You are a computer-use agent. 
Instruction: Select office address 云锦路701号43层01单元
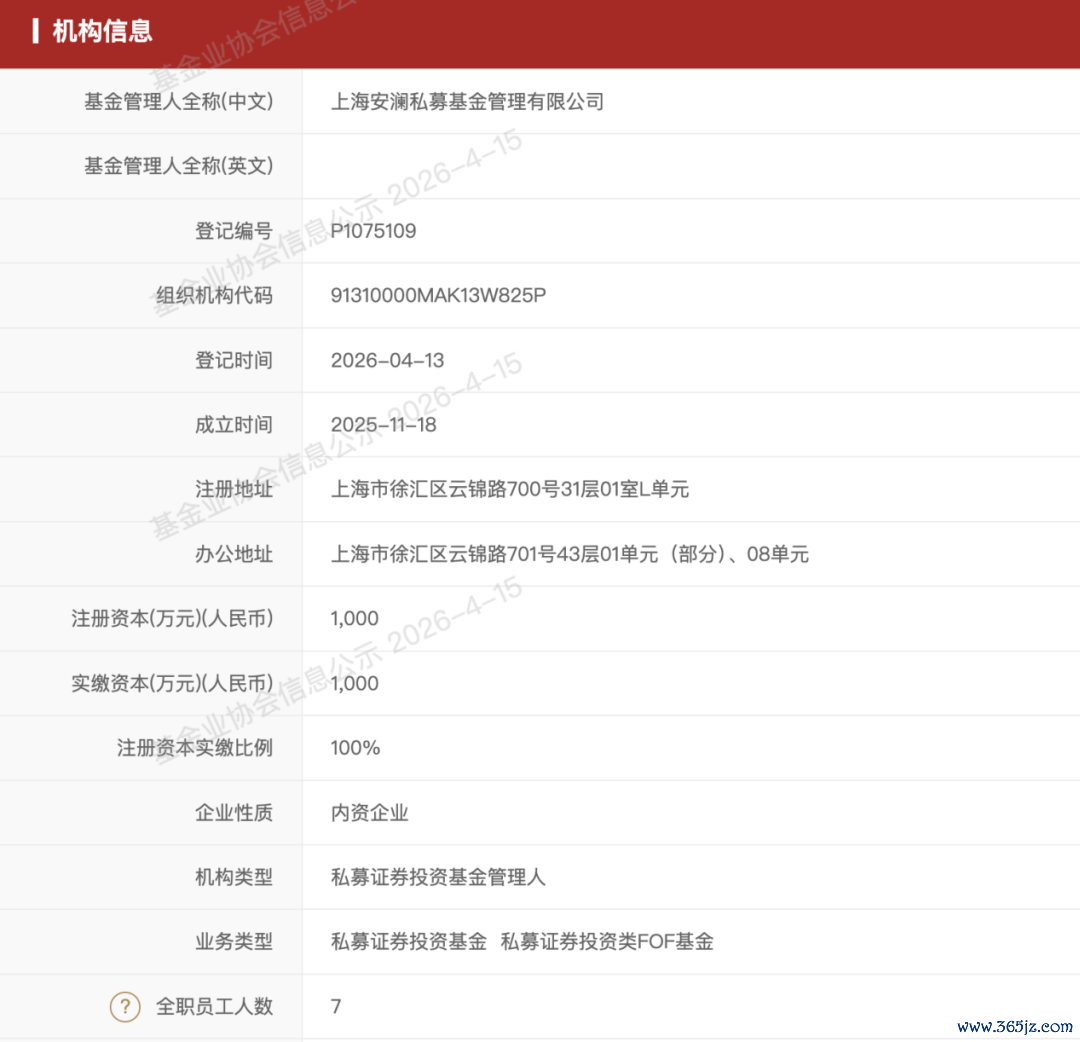pyautogui.click(x=553, y=554)
